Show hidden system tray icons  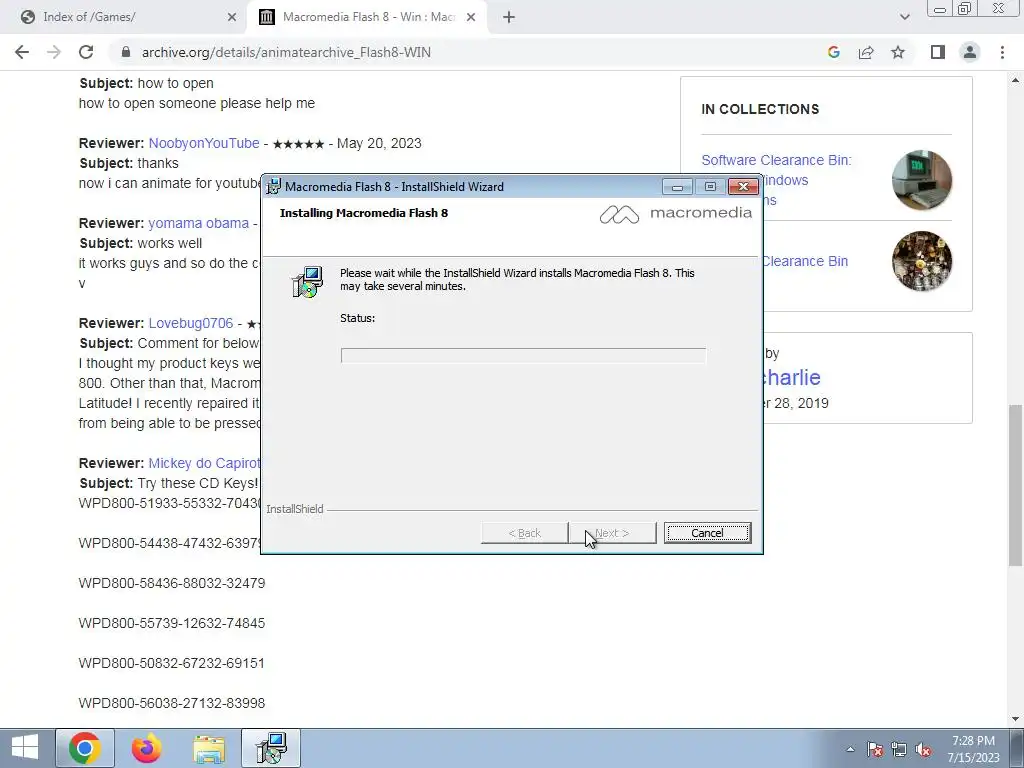click(x=850, y=749)
